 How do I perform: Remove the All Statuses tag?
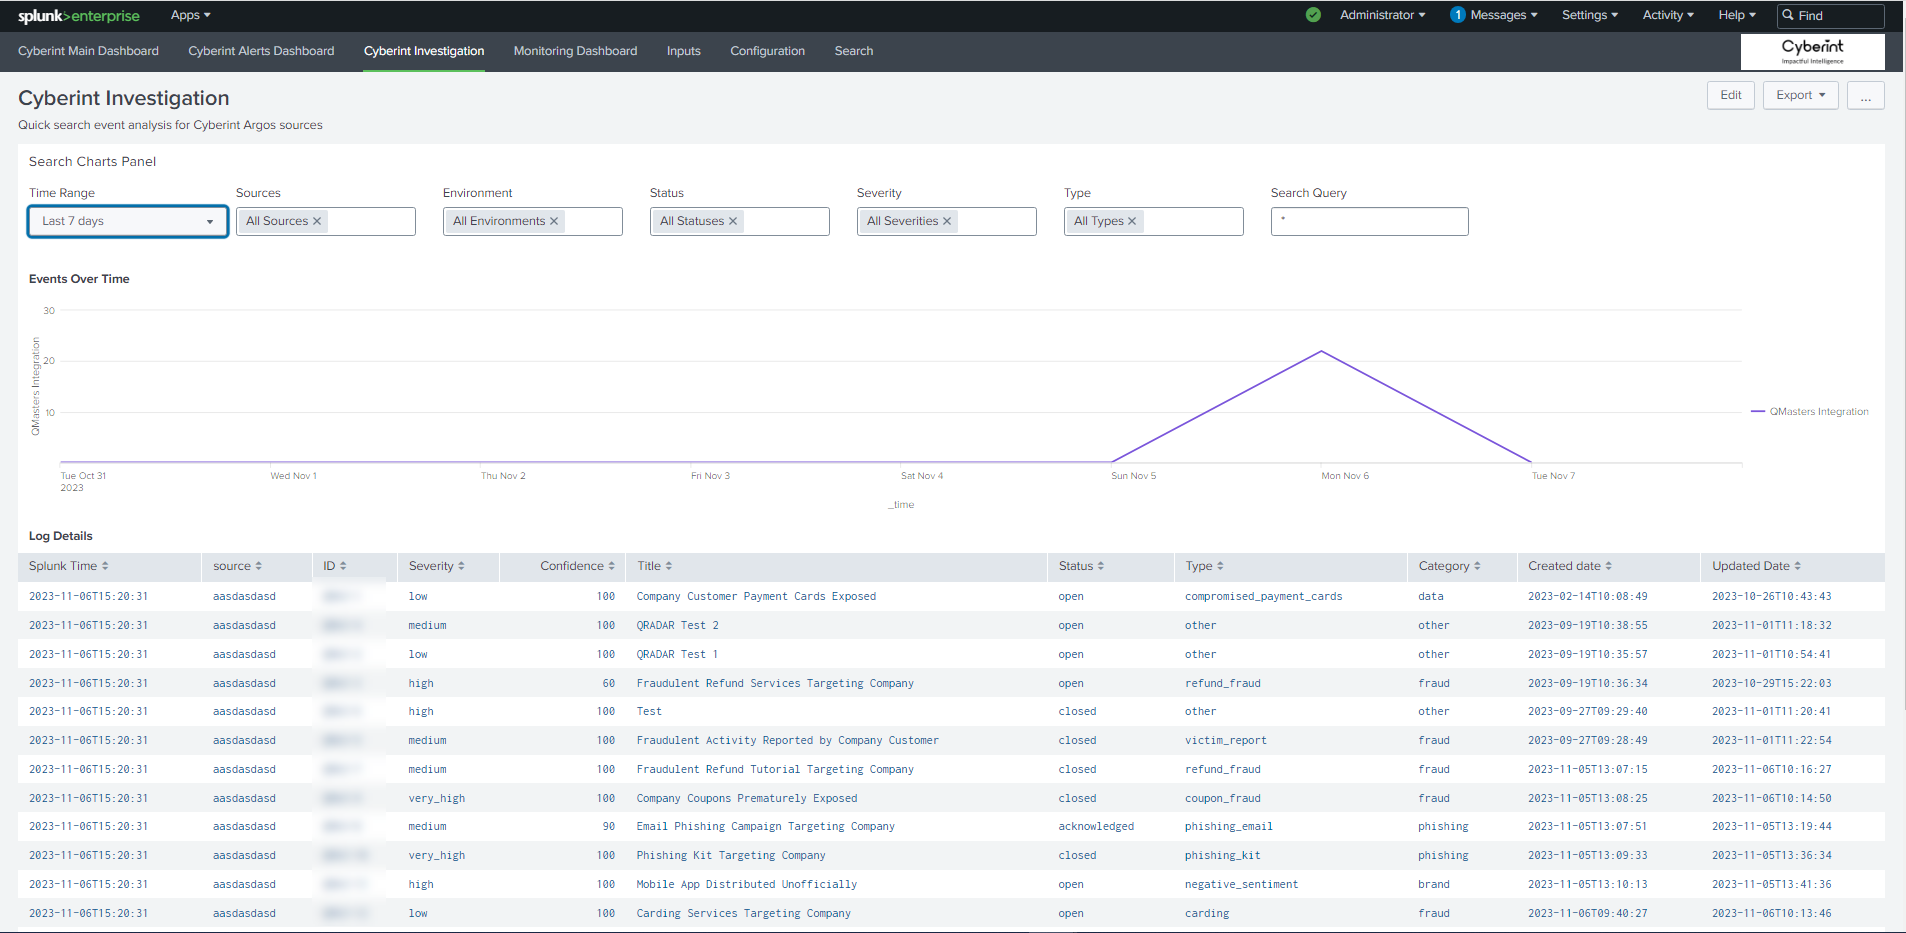(733, 221)
